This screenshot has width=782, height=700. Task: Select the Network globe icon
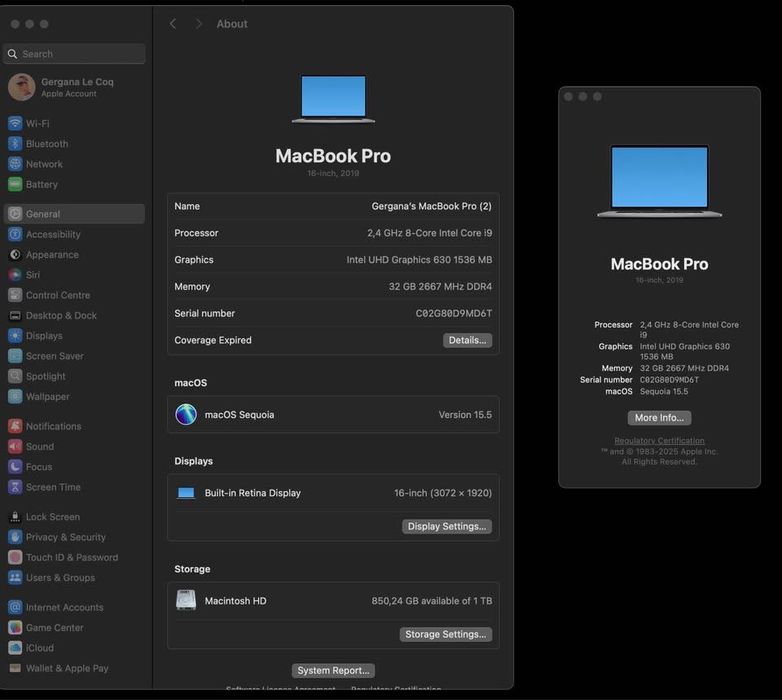[x=15, y=164]
